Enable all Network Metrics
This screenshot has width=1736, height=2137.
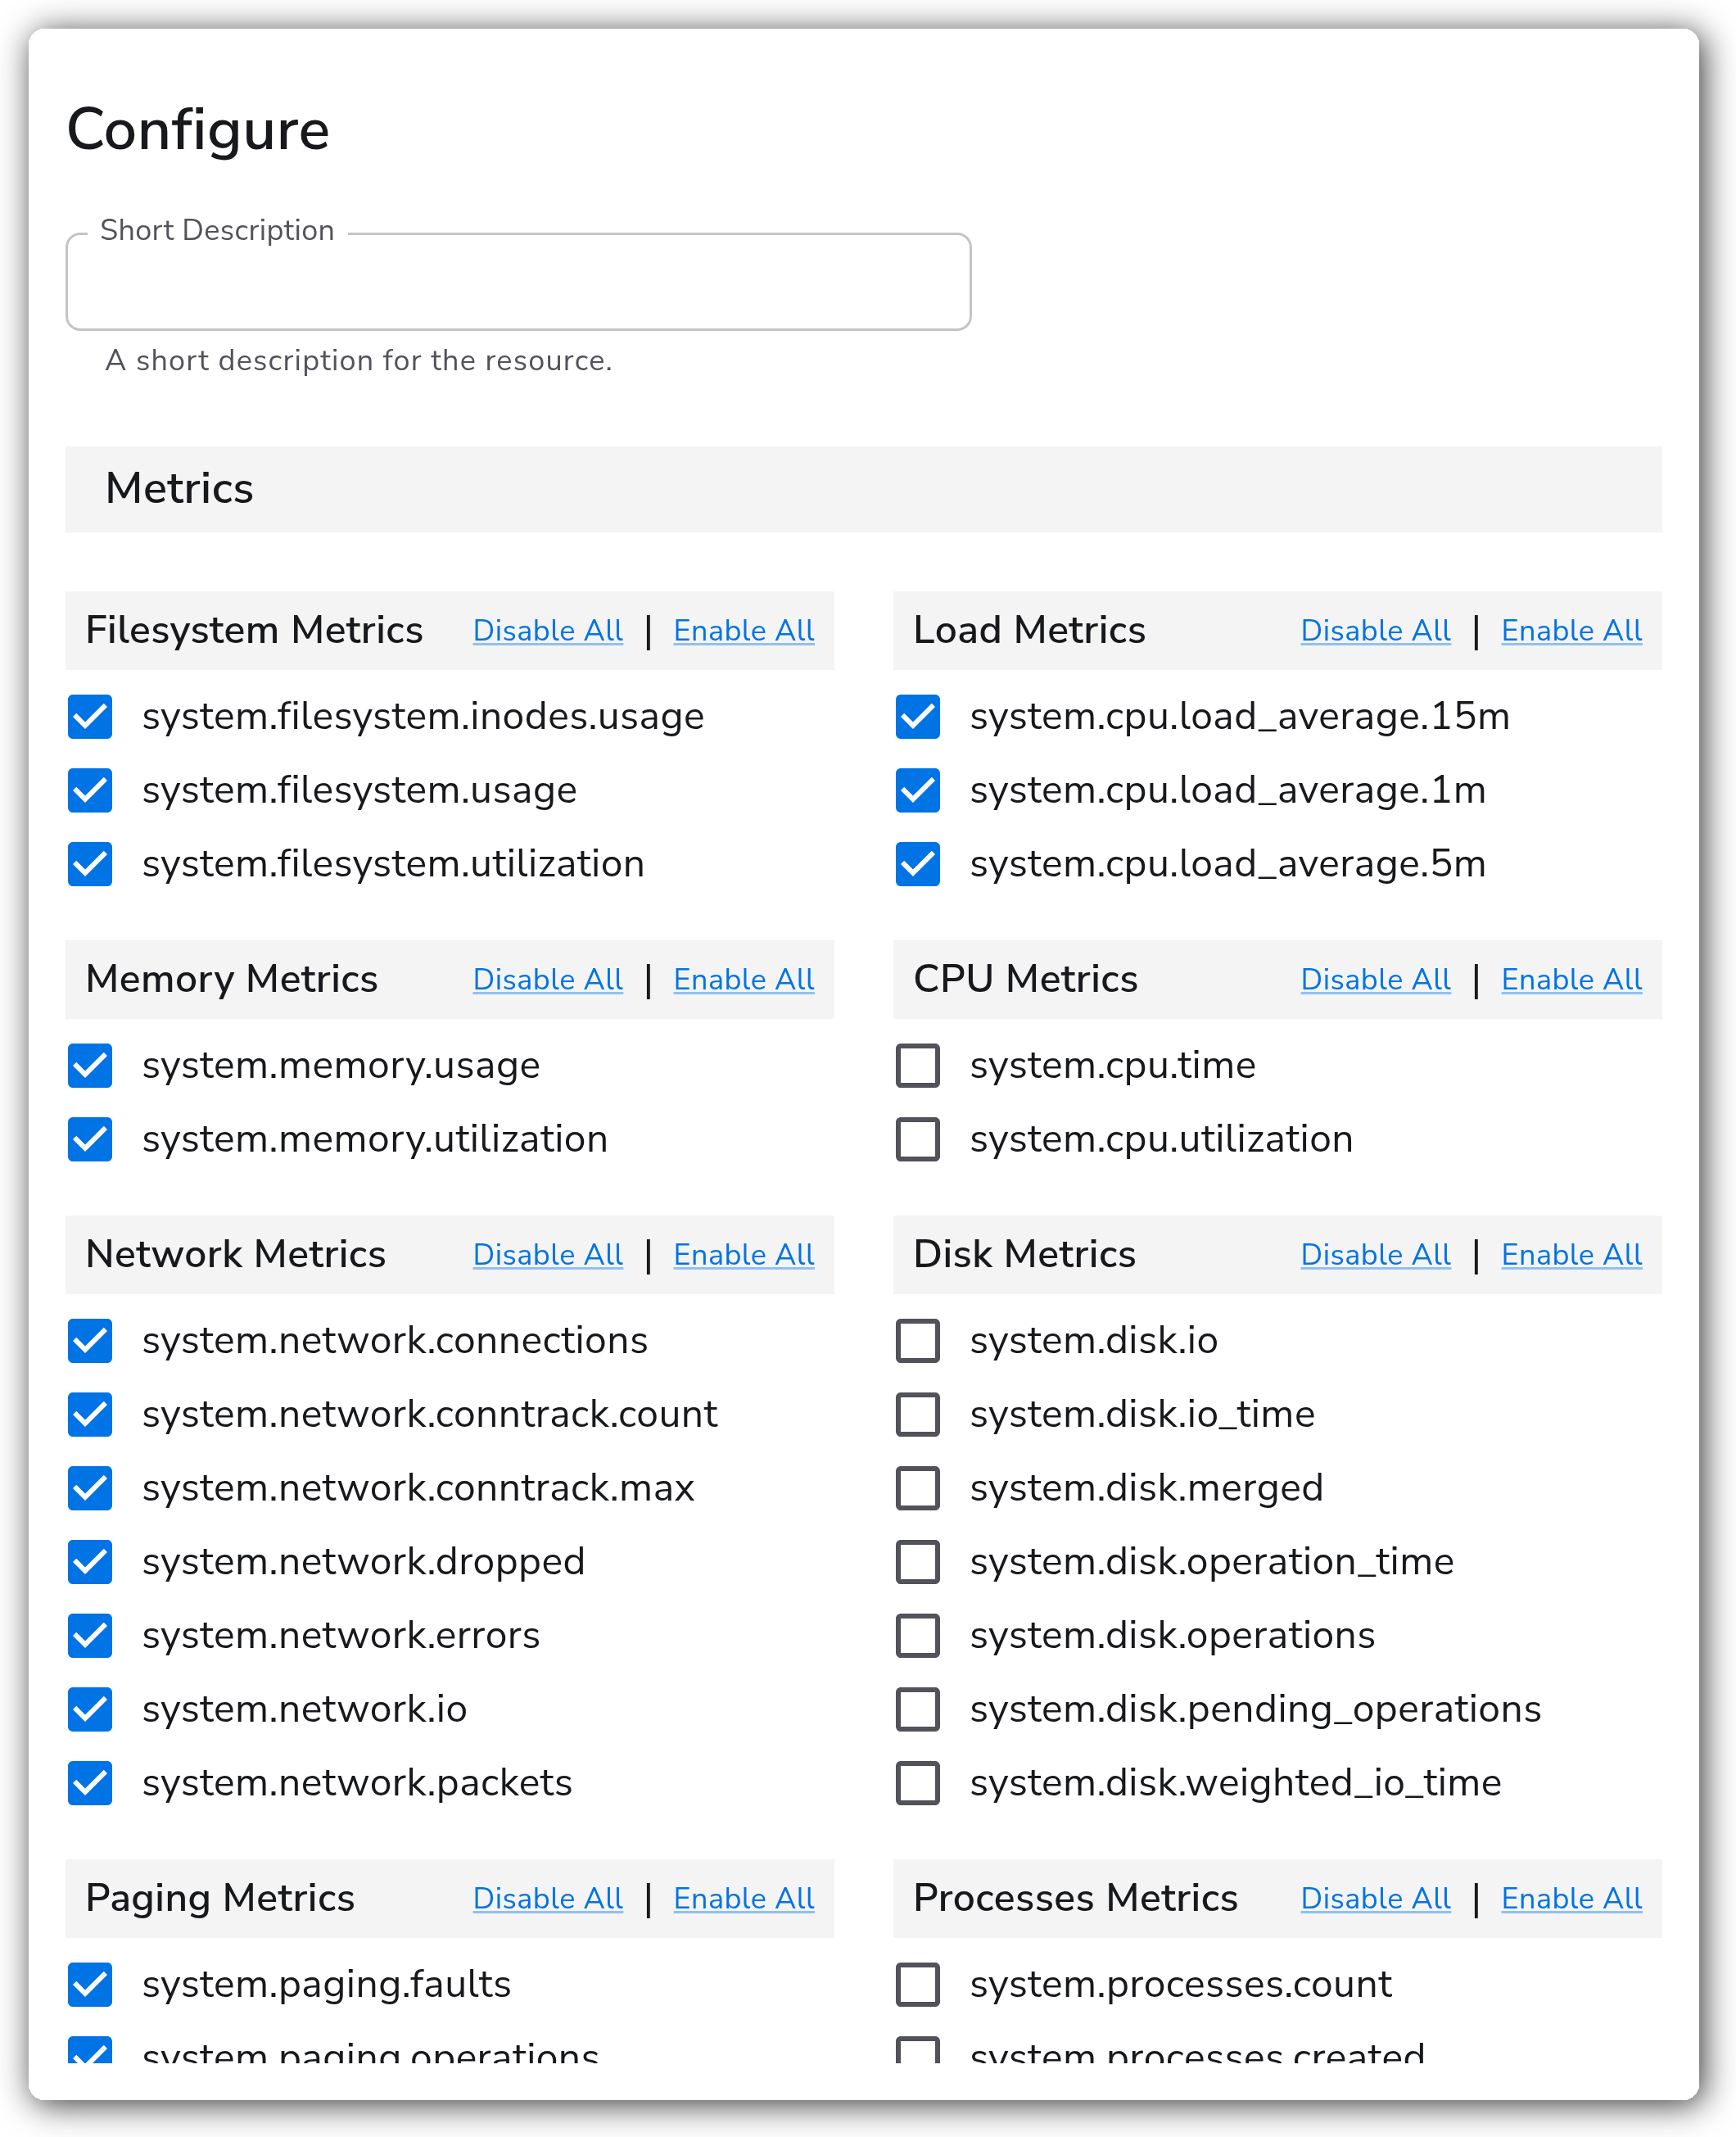pyautogui.click(x=744, y=1255)
